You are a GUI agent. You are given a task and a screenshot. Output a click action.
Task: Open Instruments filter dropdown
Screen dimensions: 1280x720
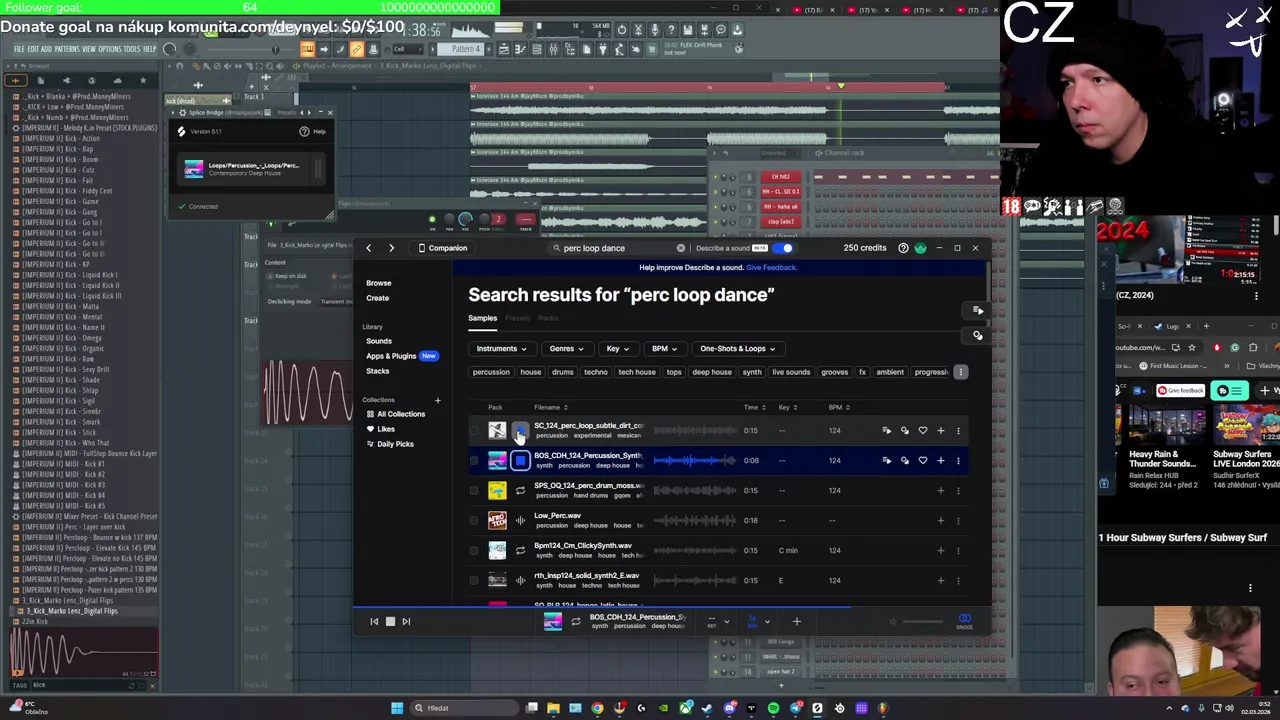pos(501,349)
